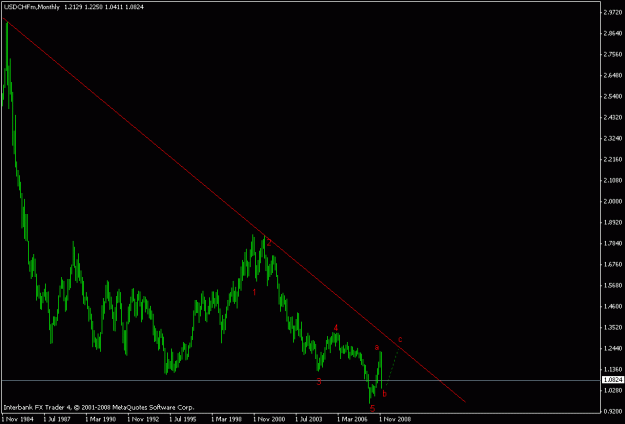Viewport: 625px width, 424px height.
Task: Select the red corrective wave label "b"
Action: click(385, 394)
